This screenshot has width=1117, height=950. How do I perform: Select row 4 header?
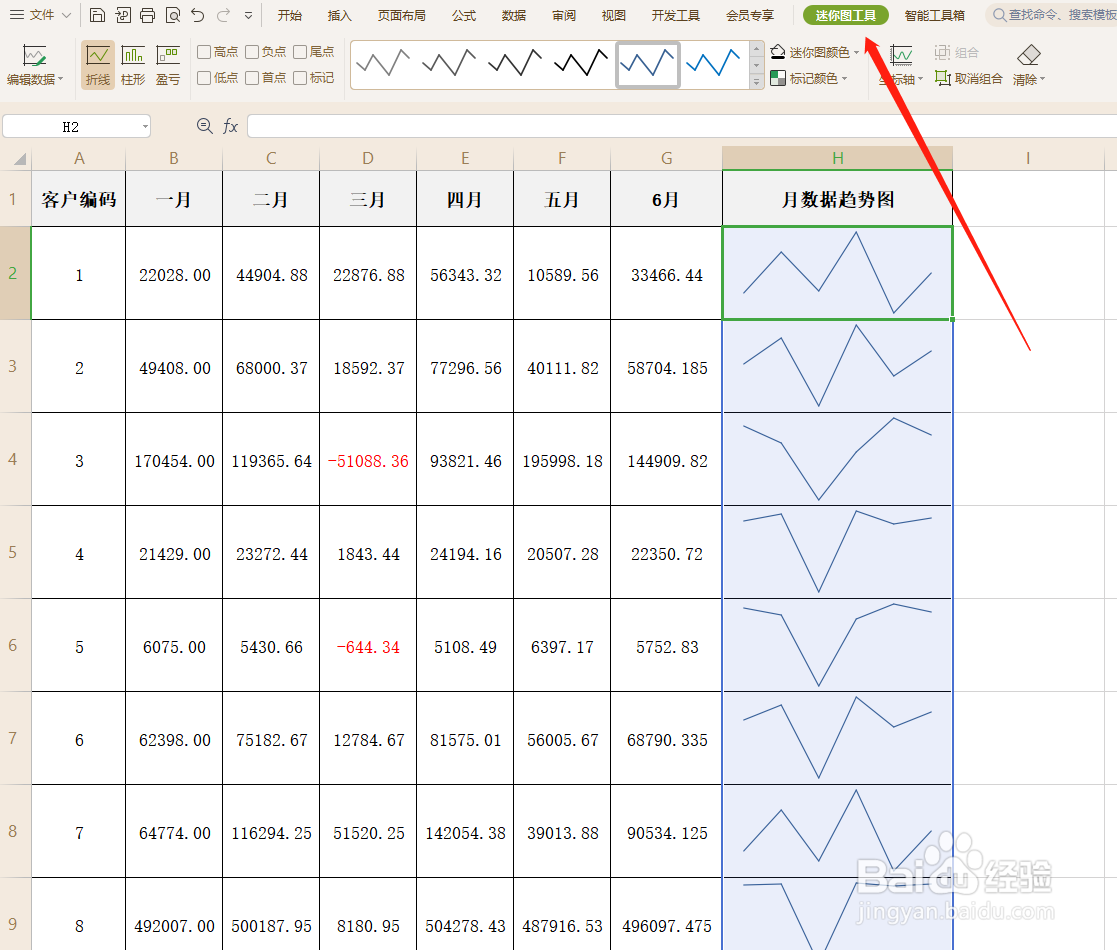click(x=13, y=459)
